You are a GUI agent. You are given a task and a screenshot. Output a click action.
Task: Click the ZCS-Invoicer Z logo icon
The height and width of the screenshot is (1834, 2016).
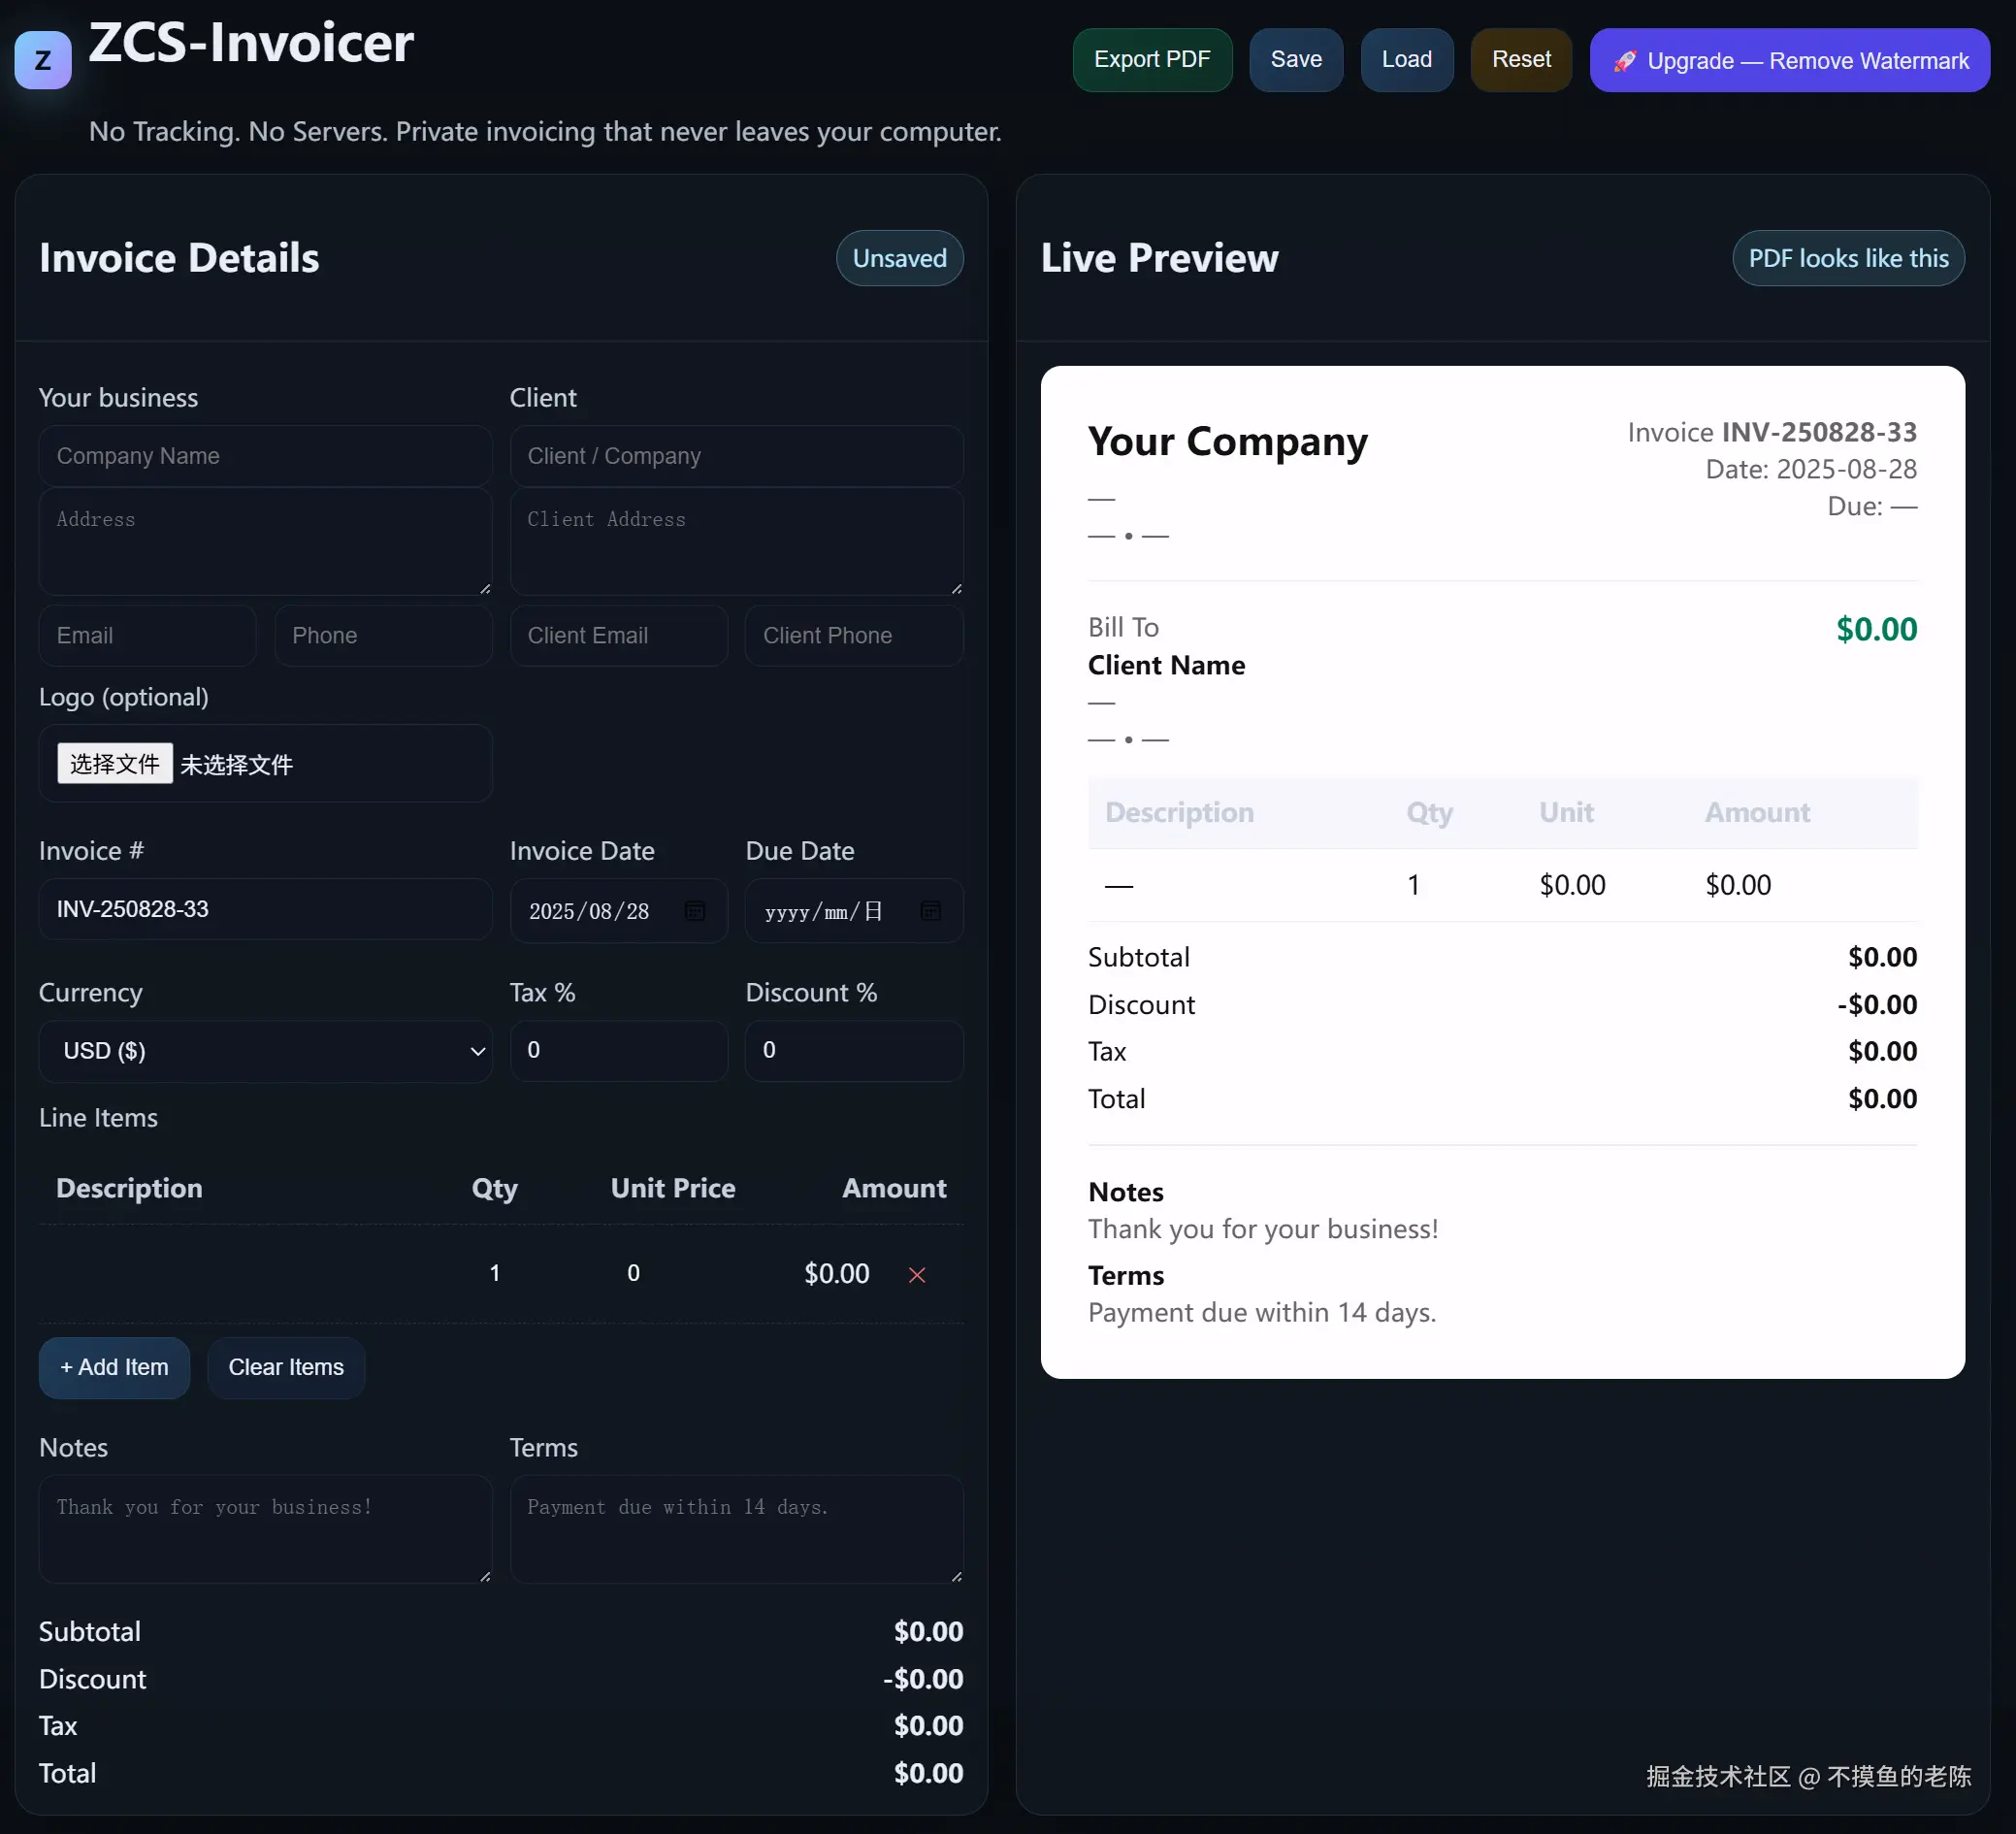[x=42, y=60]
